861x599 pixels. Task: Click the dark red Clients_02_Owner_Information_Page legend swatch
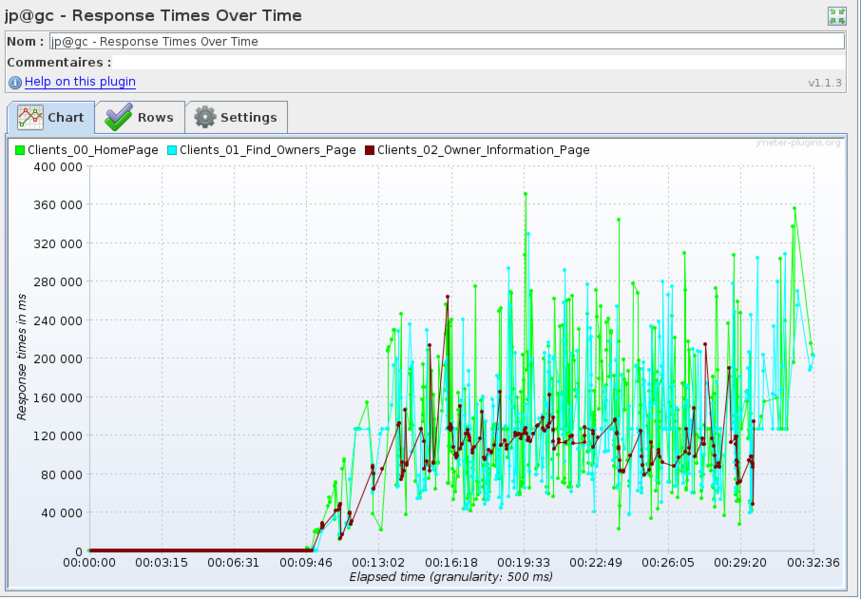coord(369,150)
